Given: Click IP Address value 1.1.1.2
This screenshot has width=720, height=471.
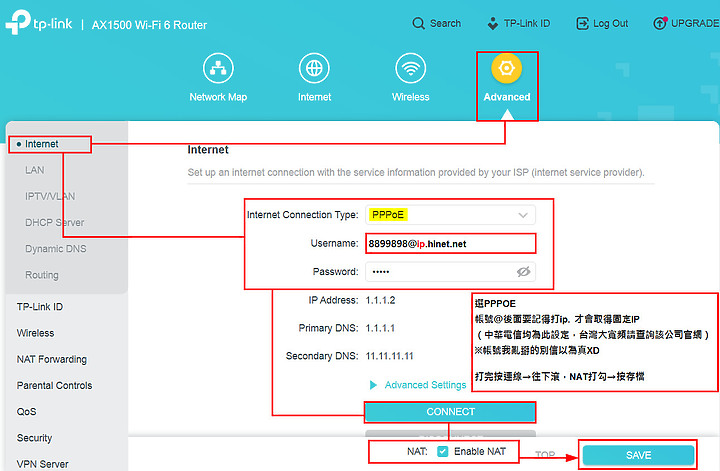Looking at the screenshot, I should tap(380, 300).
